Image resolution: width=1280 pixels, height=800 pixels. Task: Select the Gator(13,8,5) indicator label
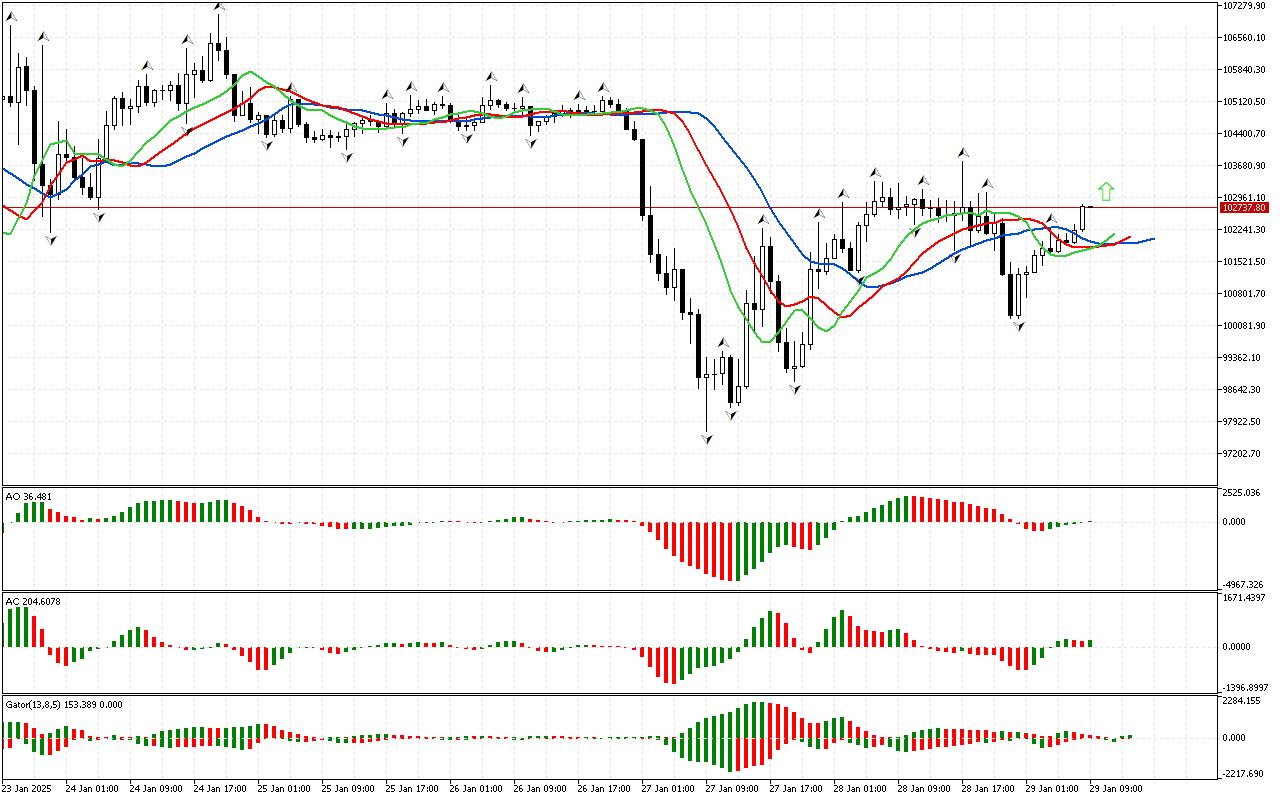[64, 704]
